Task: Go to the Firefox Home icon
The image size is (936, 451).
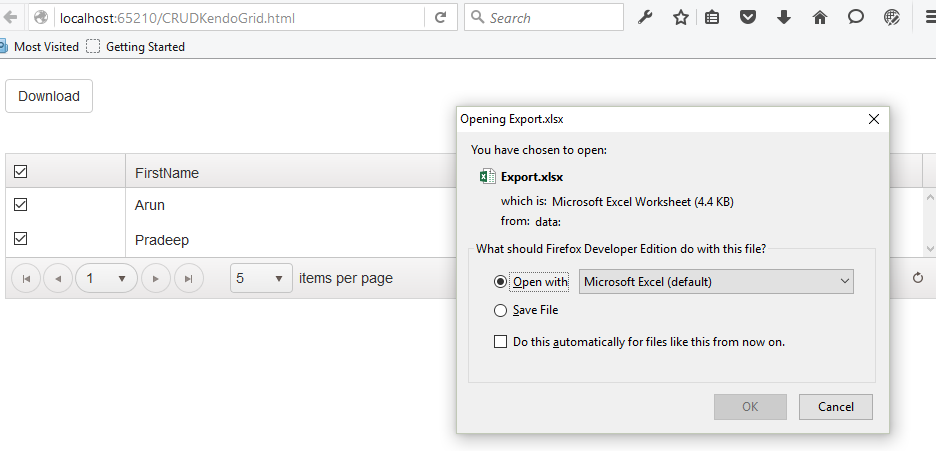Action: (820, 18)
